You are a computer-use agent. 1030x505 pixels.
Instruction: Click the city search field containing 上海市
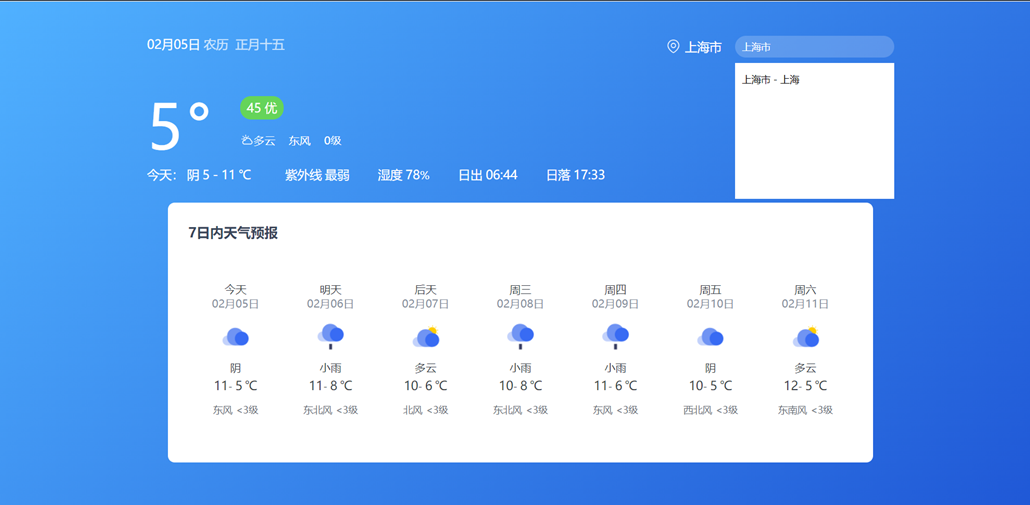coord(814,47)
